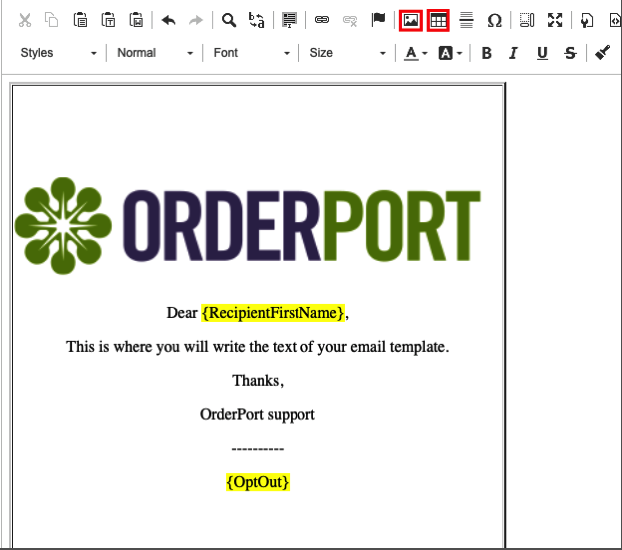Click the Templates document icon

click(587, 20)
